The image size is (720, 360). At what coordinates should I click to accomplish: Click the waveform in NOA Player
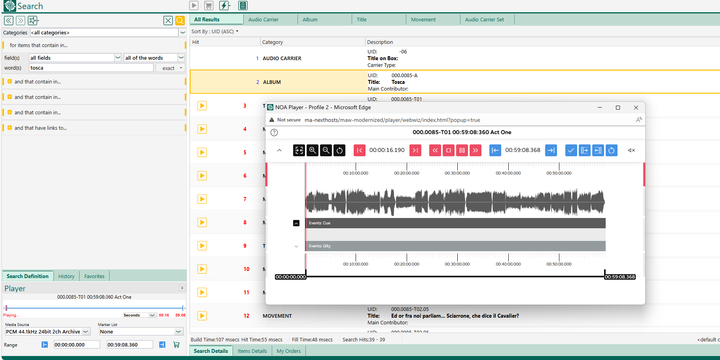click(455, 202)
